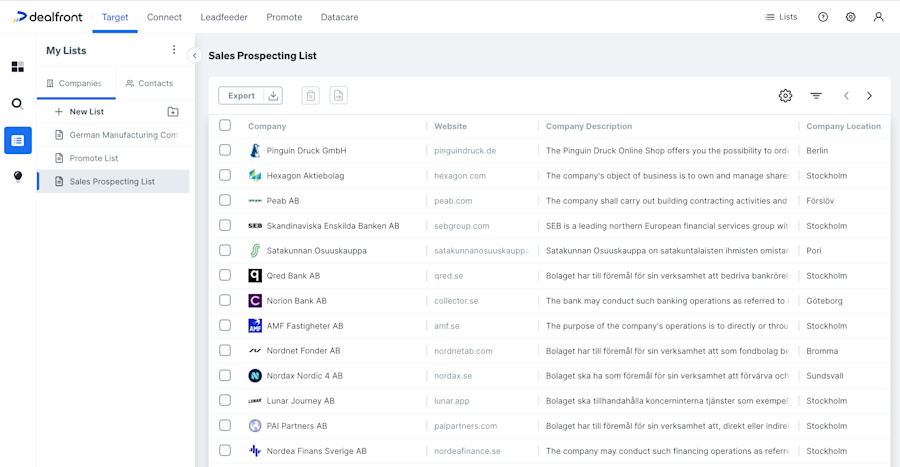Go to next page arrow
The image size is (900, 467).
click(869, 96)
